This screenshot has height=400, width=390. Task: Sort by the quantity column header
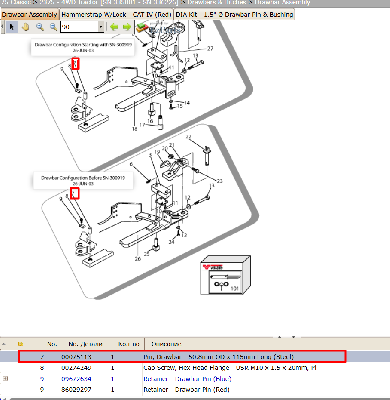129,344
